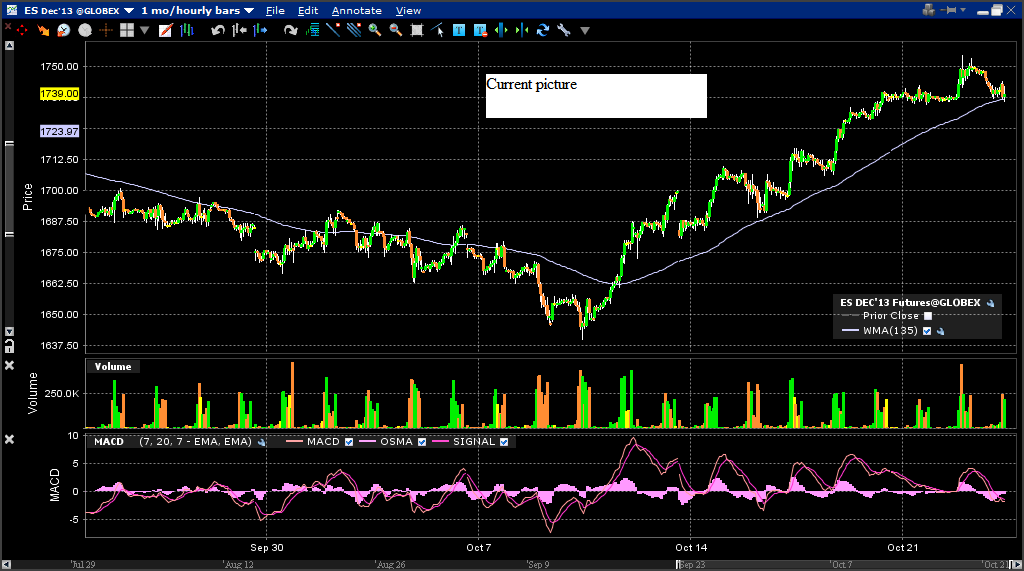Click the price axis scroll up arrow

9,46
